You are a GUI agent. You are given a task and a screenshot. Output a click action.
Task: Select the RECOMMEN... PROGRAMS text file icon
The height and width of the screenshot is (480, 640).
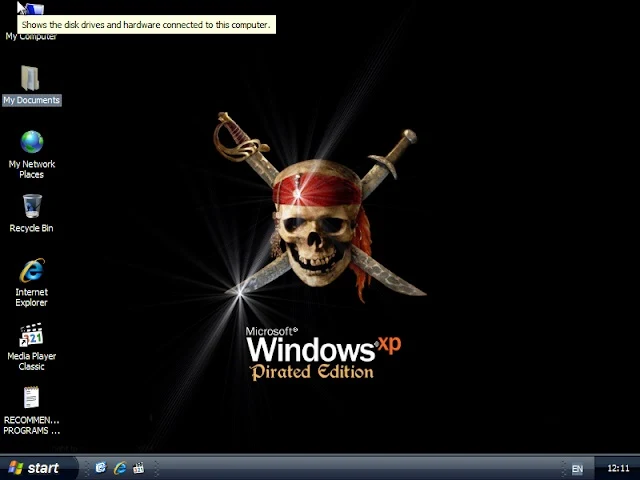point(31,398)
